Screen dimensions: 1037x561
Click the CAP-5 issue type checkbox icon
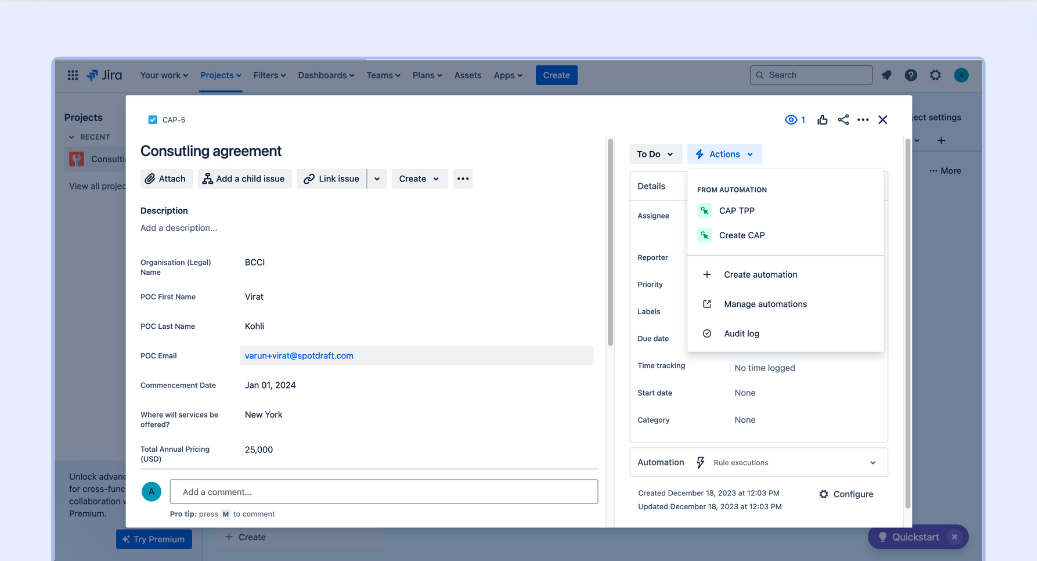(x=153, y=120)
